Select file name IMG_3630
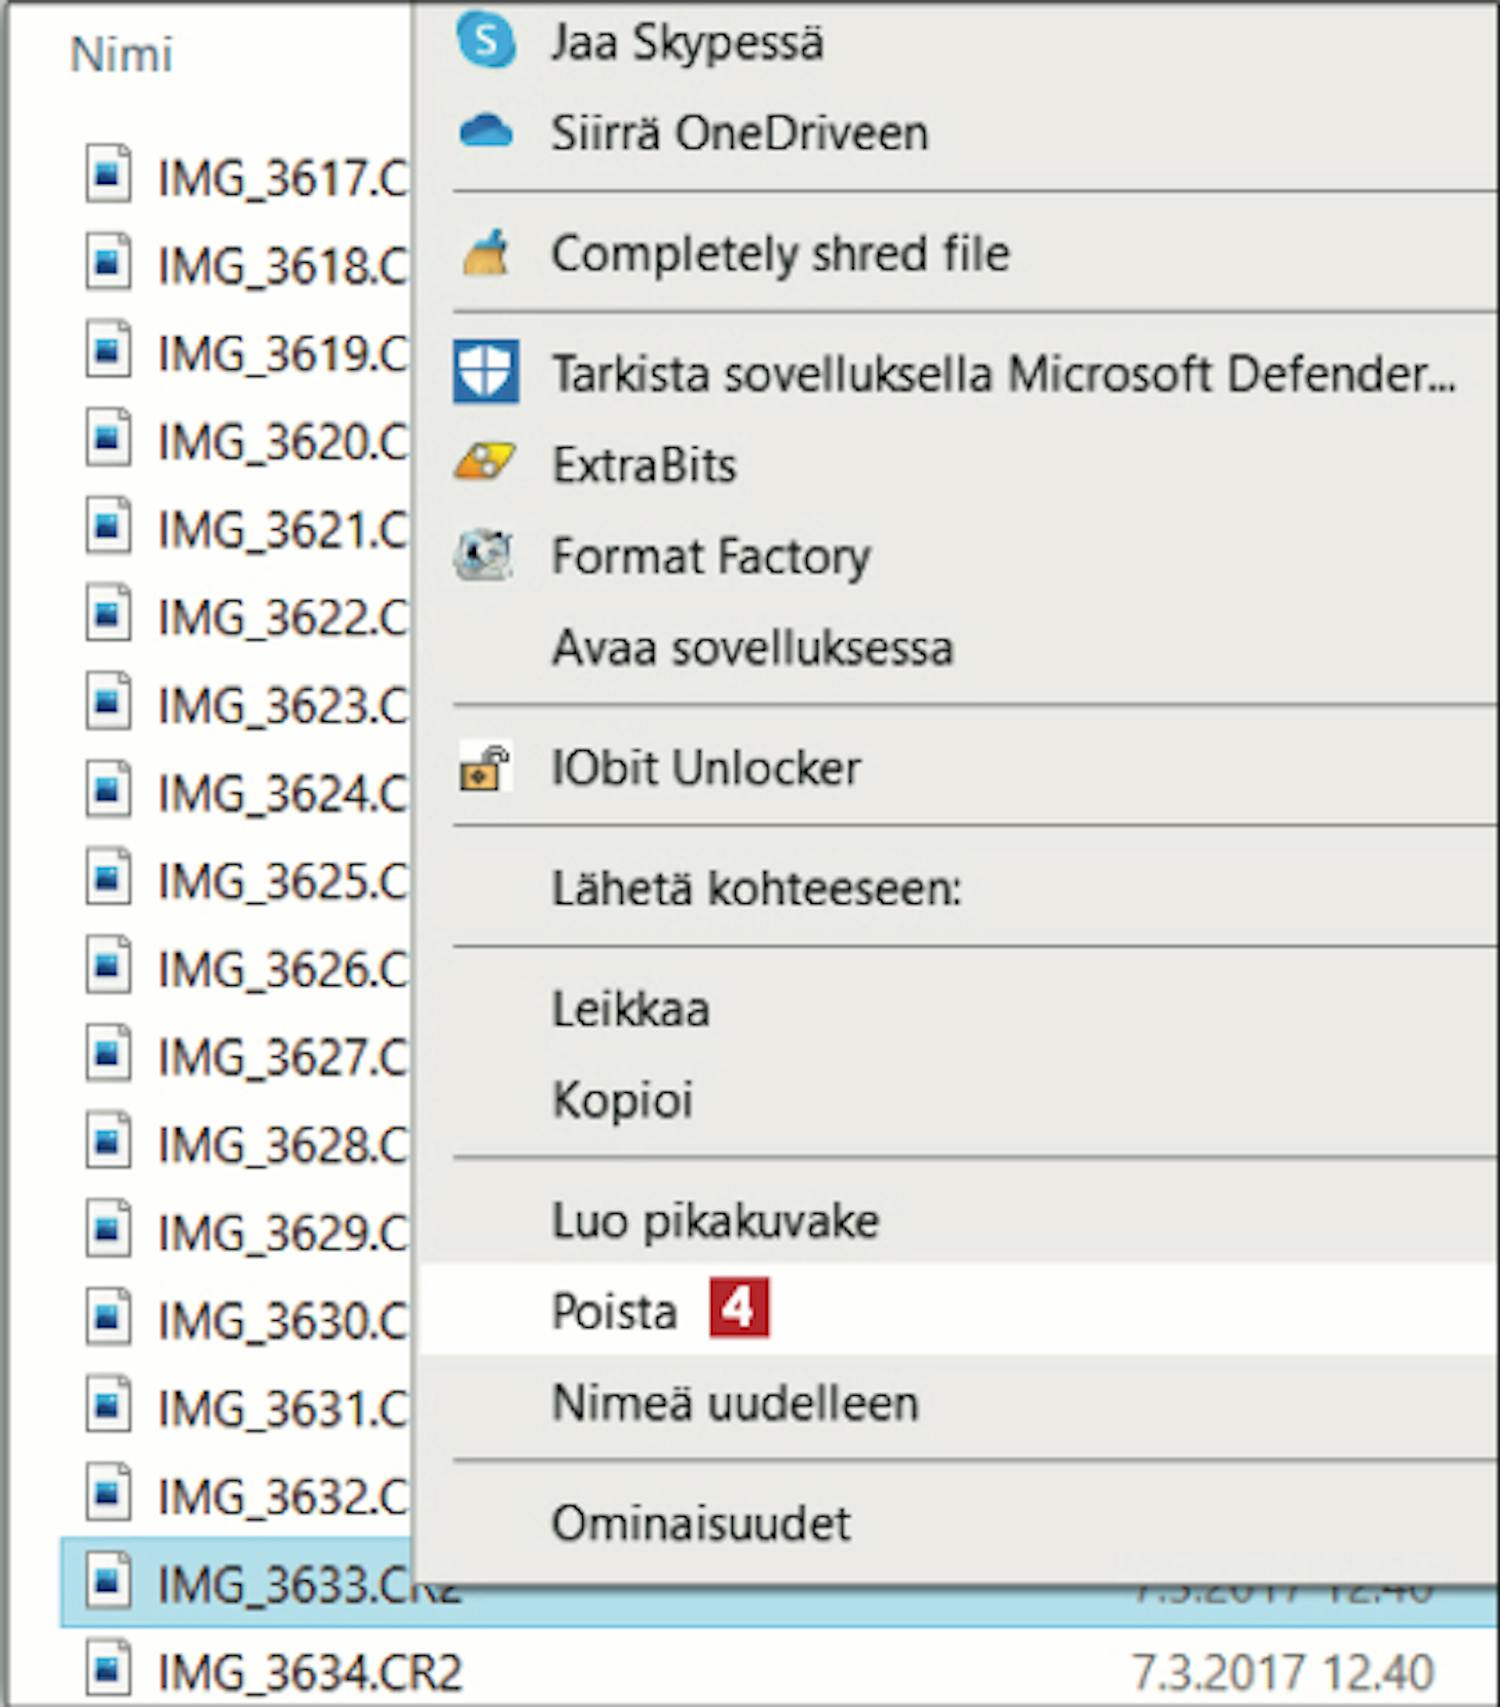The height and width of the screenshot is (1707, 1500). [x=283, y=1322]
